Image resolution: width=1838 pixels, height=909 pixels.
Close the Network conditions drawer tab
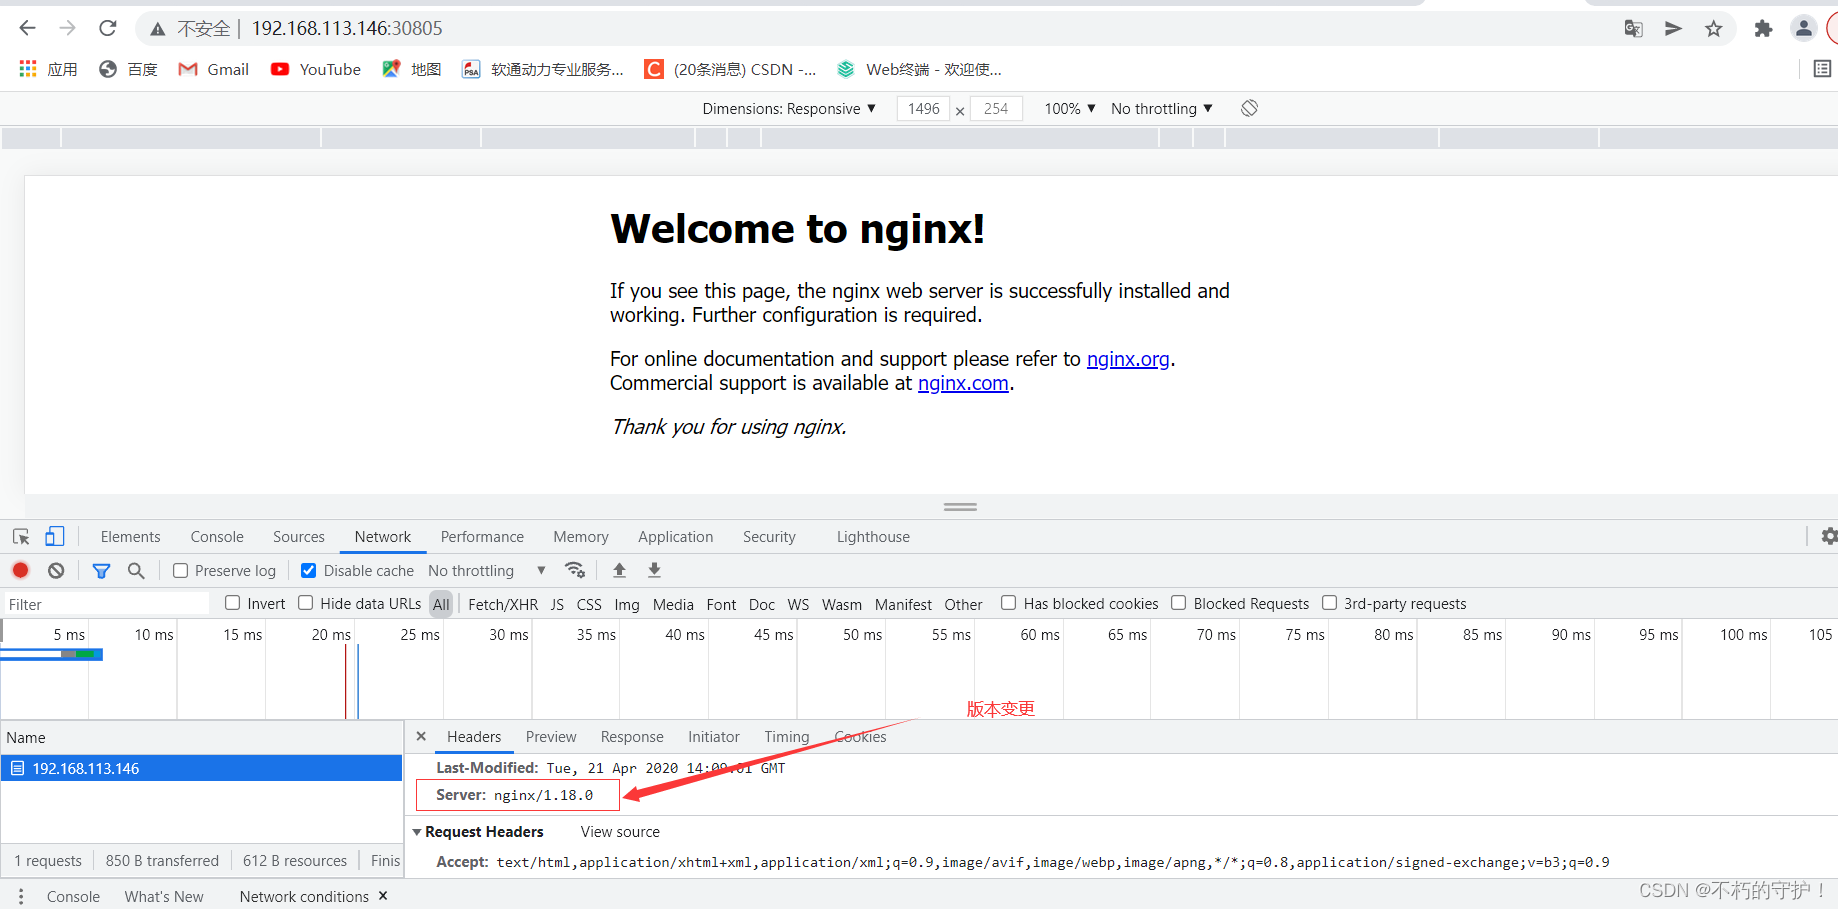pyautogui.click(x=383, y=896)
